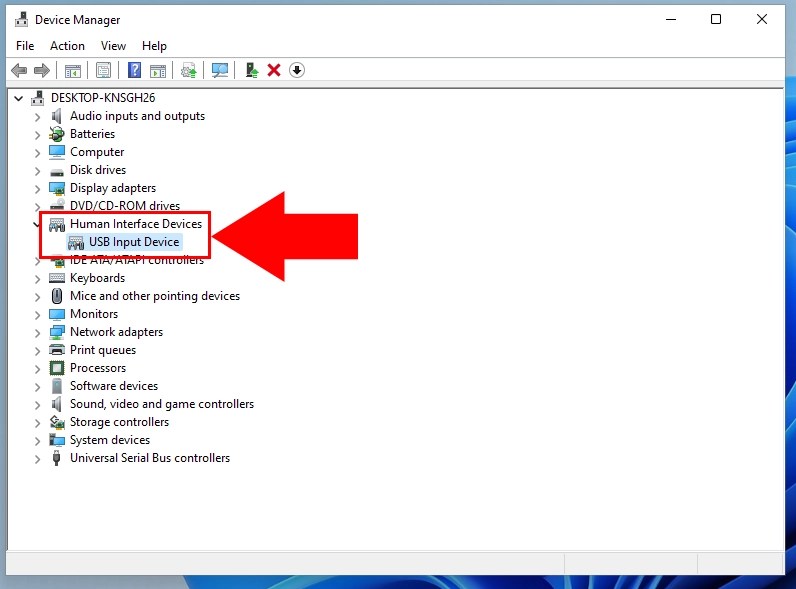This screenshot has height=589, width=796.
Task: Click the Batteries category icon
Action: tap(56, 134)
